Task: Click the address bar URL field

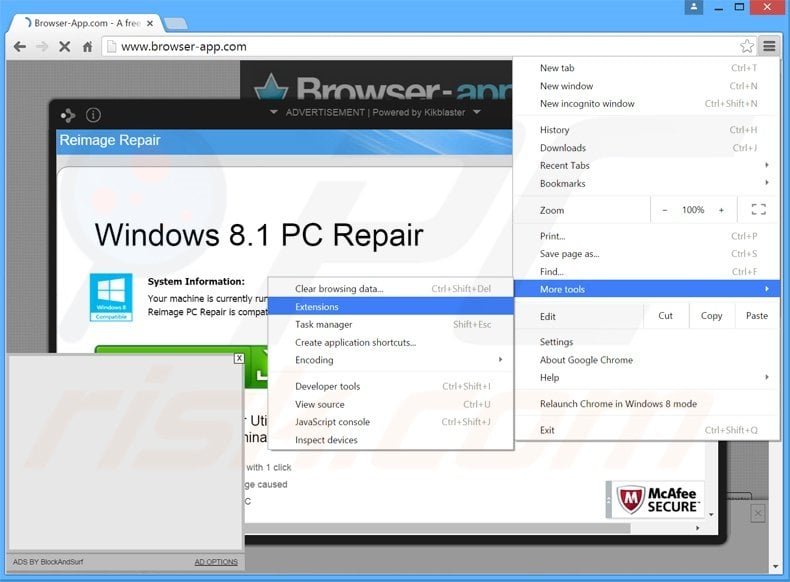Action: [x=421, y=47]
